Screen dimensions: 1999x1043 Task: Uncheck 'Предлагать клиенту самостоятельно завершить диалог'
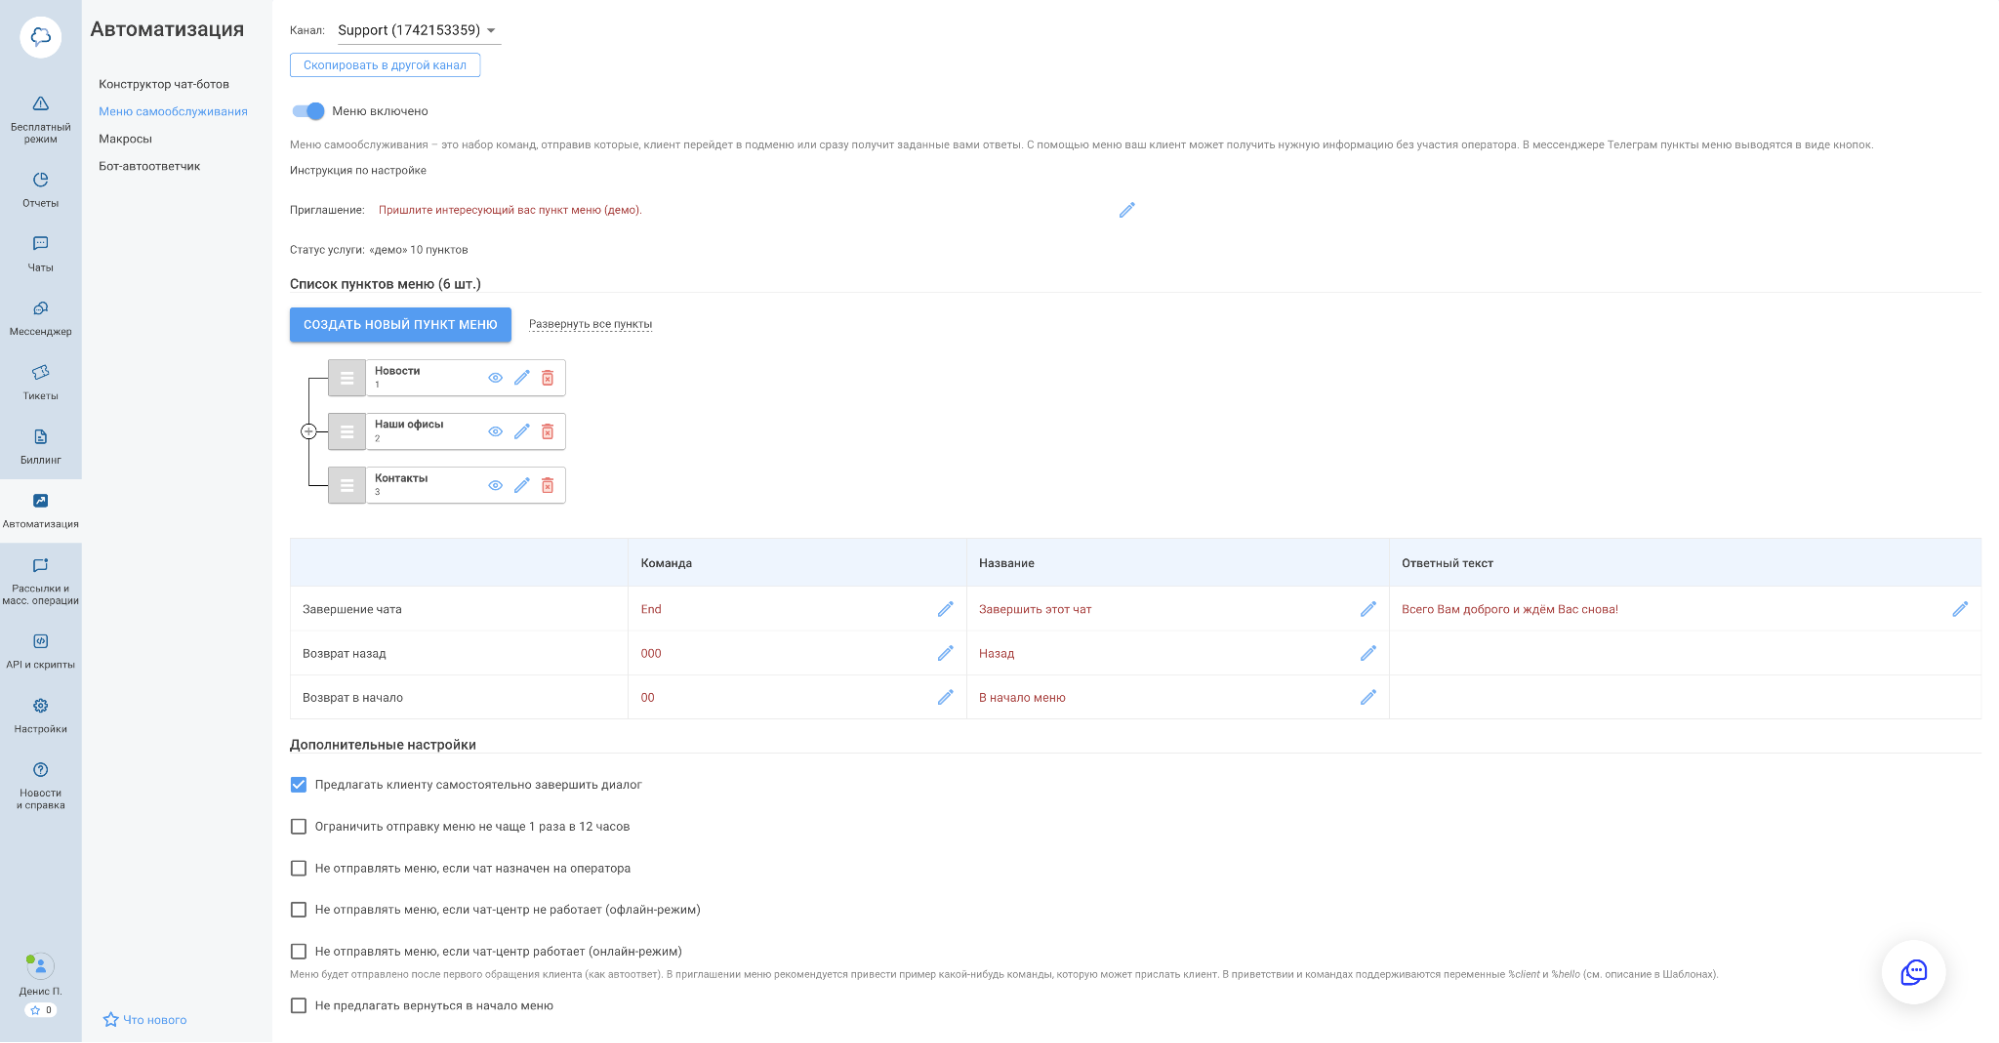299,785
